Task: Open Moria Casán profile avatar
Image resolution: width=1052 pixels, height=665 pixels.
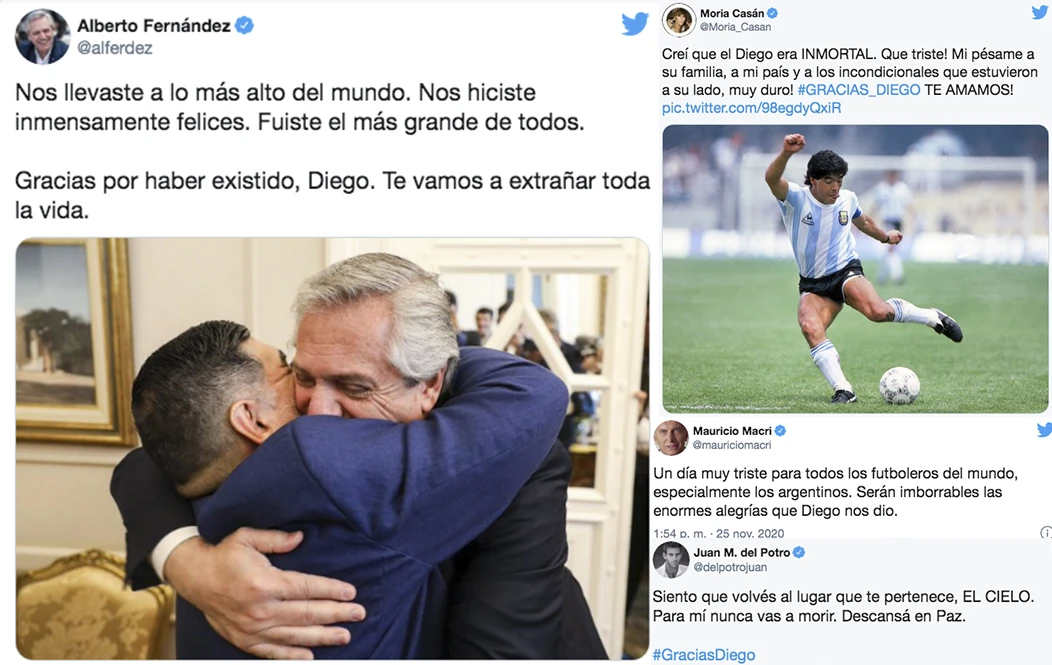Action: pos(678,19)
